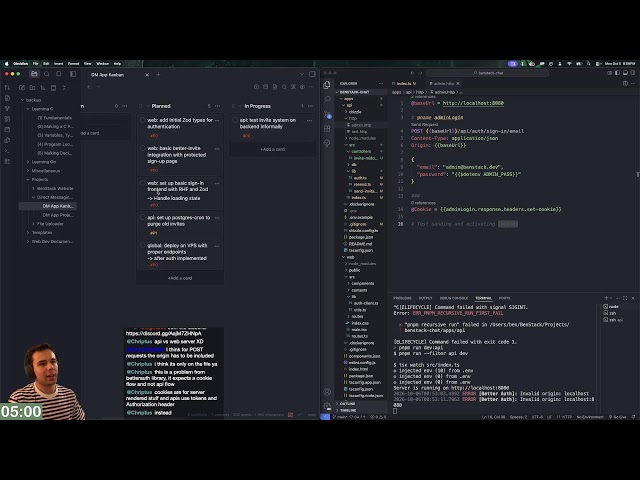The width and height of the screenshot is (640, 480).
Task: Click the Obsidian files folder icon
Action: 34,74
